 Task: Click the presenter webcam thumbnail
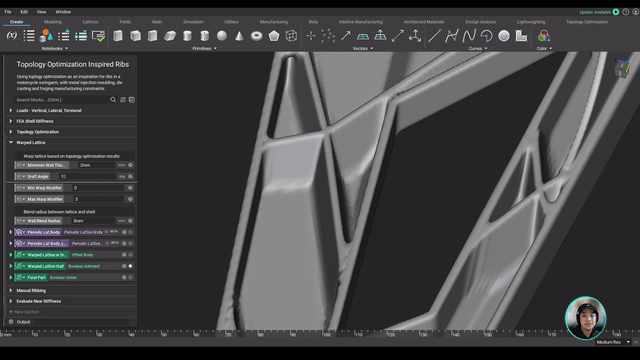click(x=586, y=318)
